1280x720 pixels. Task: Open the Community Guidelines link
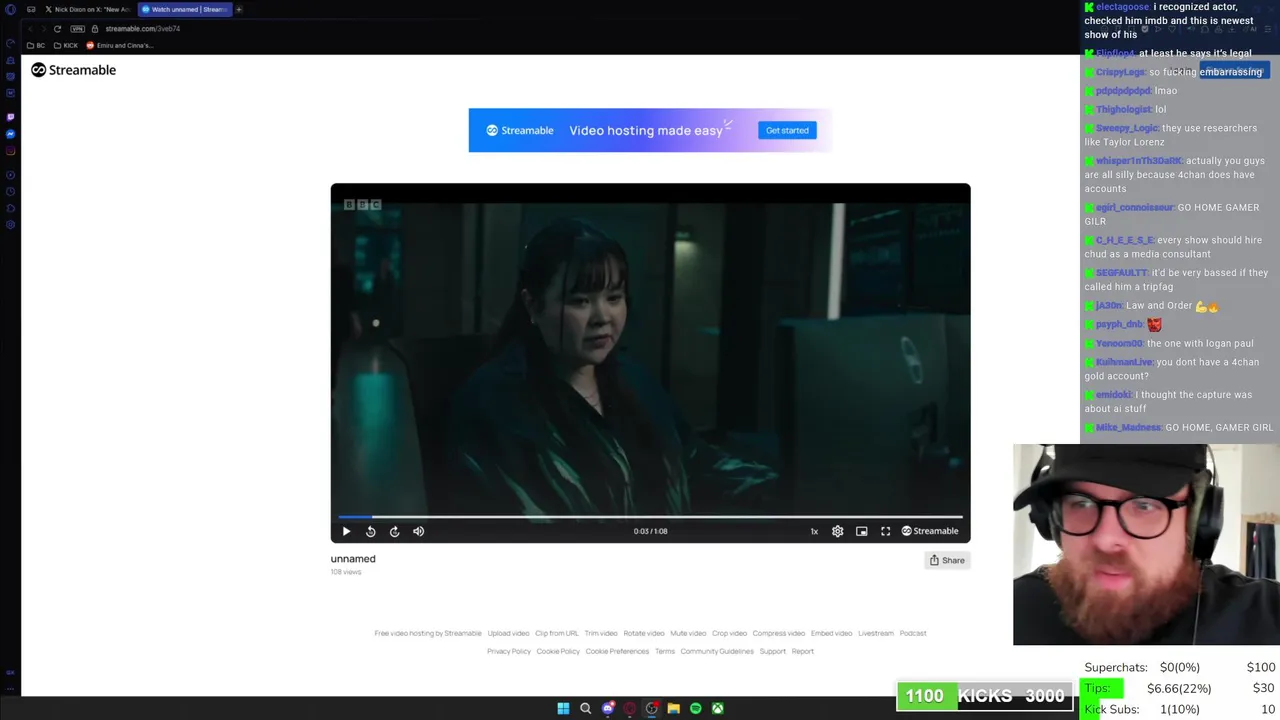(717, 651)
